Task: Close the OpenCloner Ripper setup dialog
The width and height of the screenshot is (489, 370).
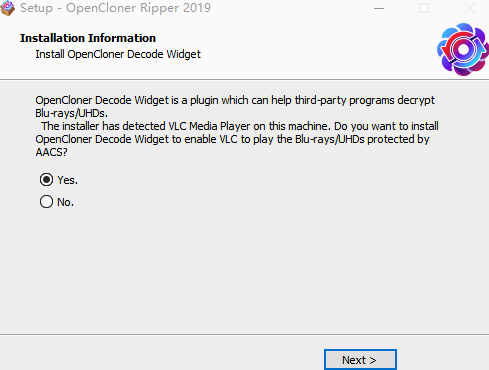Action: tap(470, 8)
